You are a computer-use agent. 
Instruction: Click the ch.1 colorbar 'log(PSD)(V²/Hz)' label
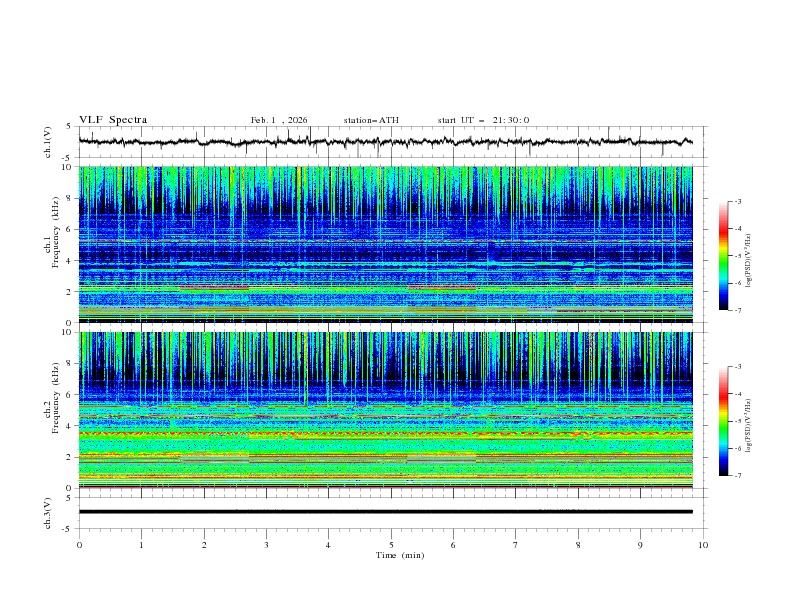pos(749,261)
